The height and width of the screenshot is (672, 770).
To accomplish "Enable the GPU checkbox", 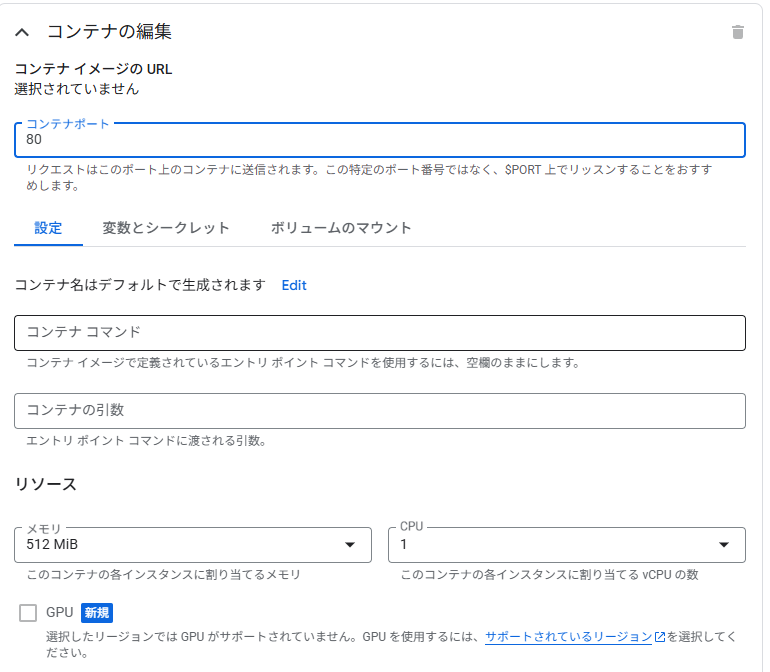I will pyautogui.click(x=28, y=613).
